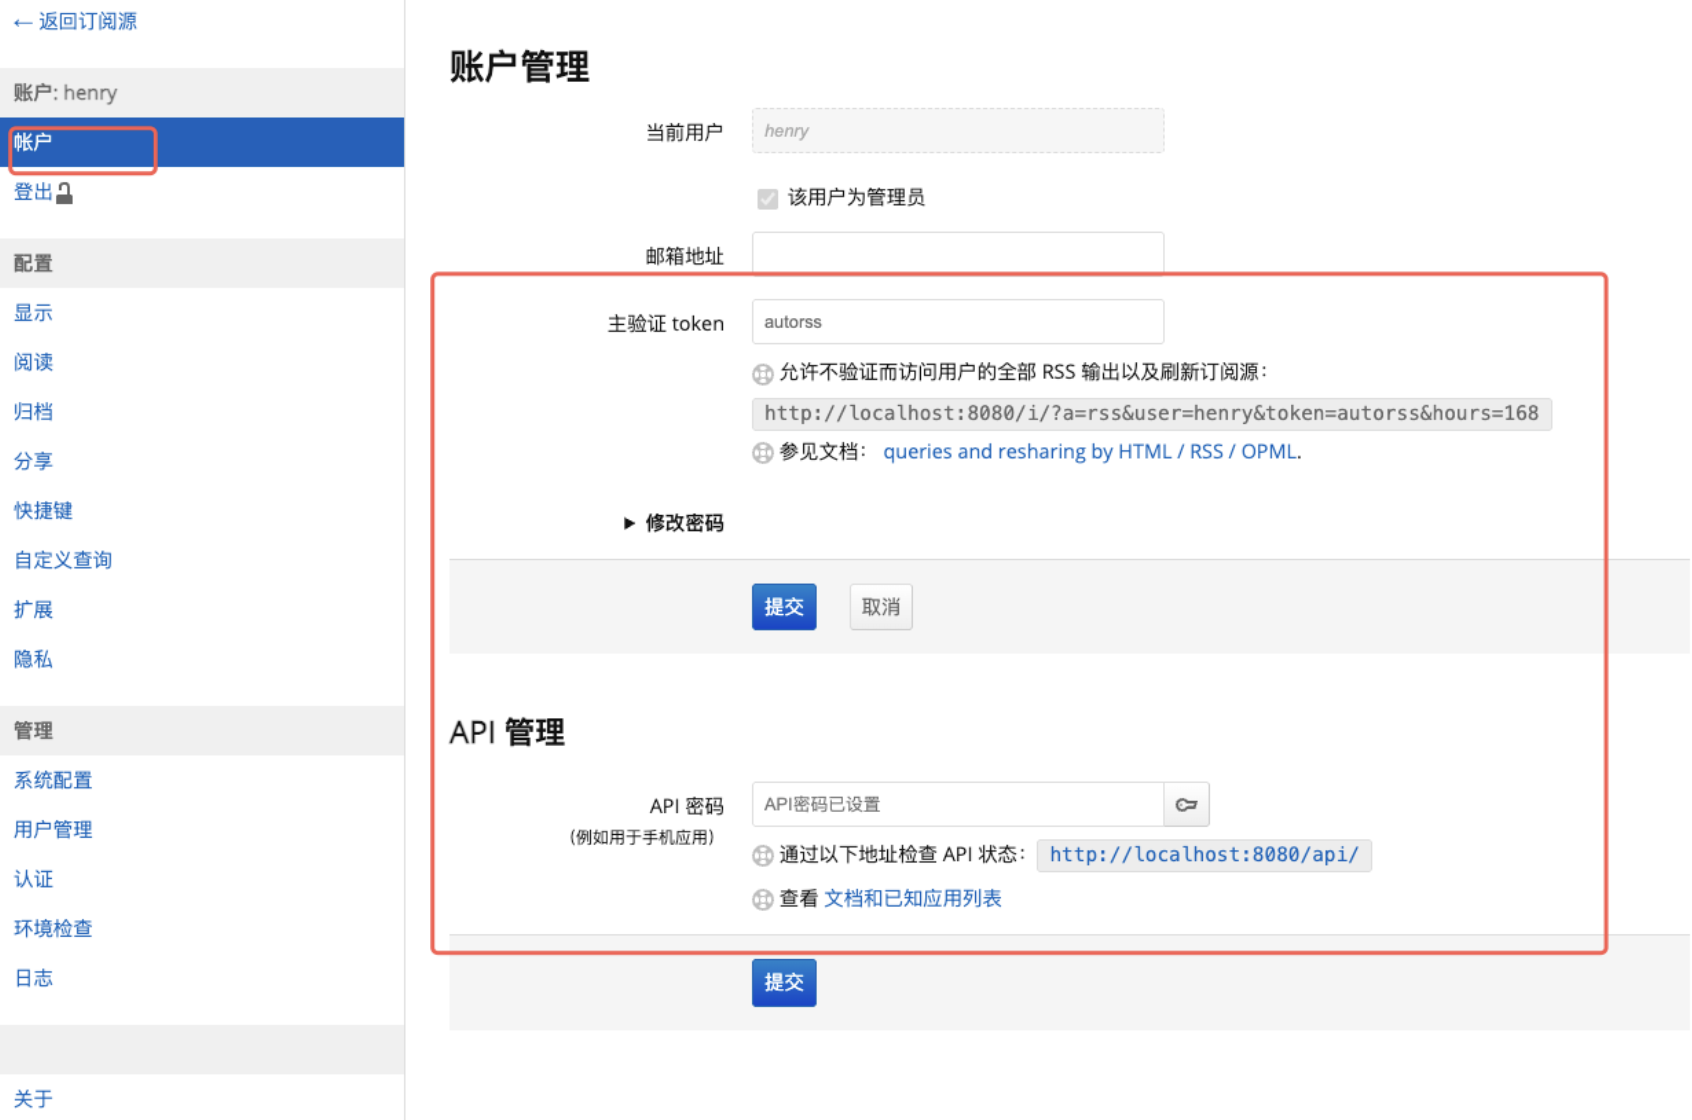The image size is (1692, 1120).
Task: Submit the account form with 提交
Action: 784,607
